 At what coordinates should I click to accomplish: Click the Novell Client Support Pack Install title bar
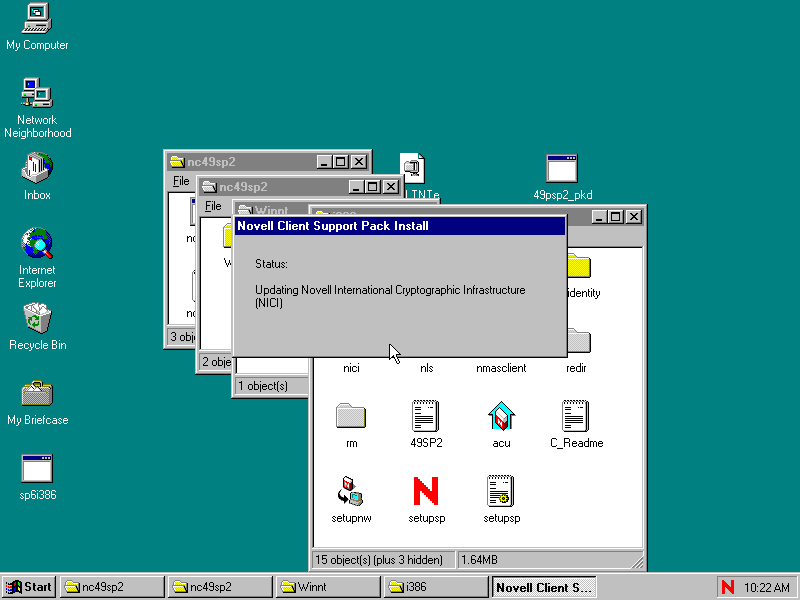coord(399,226)
